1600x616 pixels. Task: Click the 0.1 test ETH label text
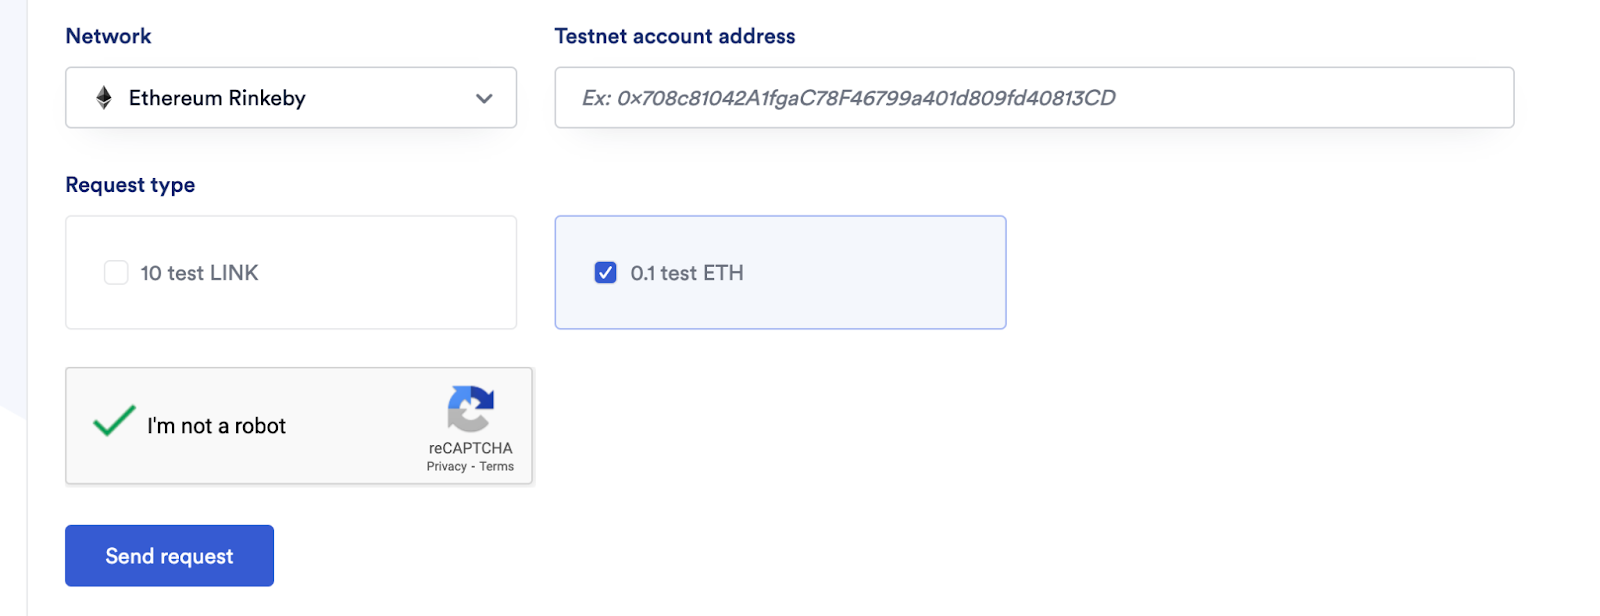(687, 273)
